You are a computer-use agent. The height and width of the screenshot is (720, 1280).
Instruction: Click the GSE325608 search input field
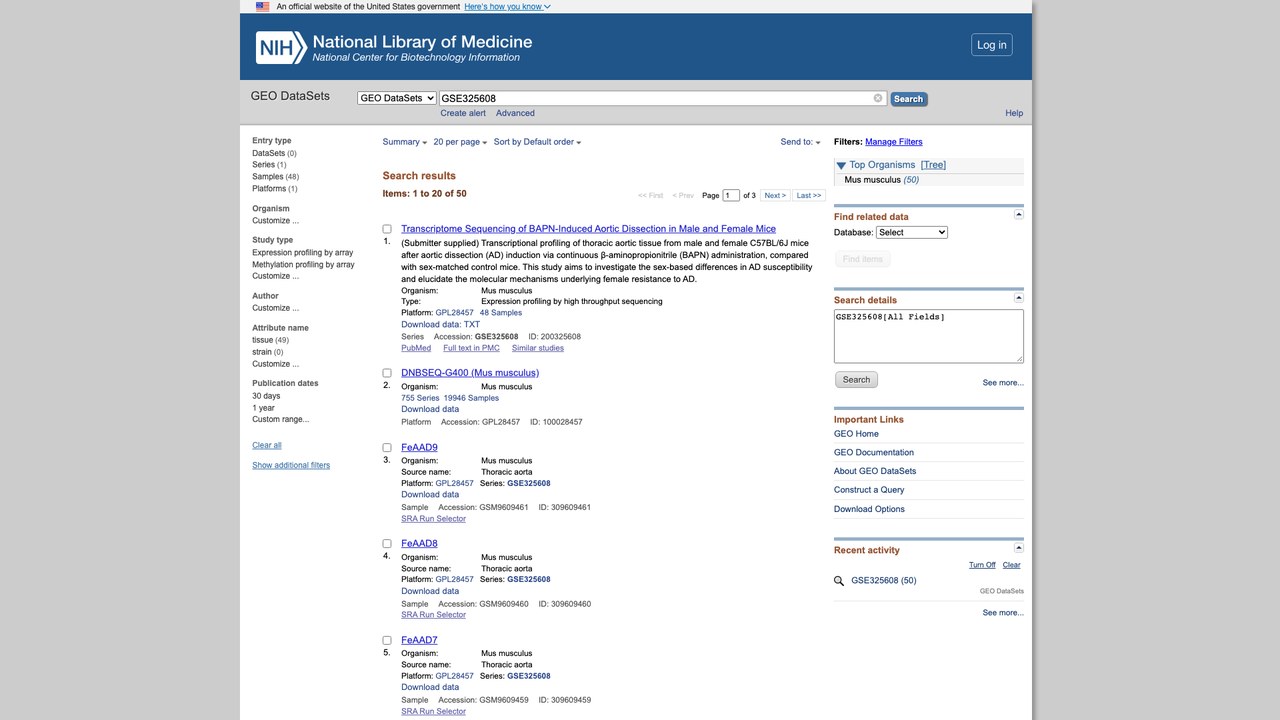(x=663, y=98)
